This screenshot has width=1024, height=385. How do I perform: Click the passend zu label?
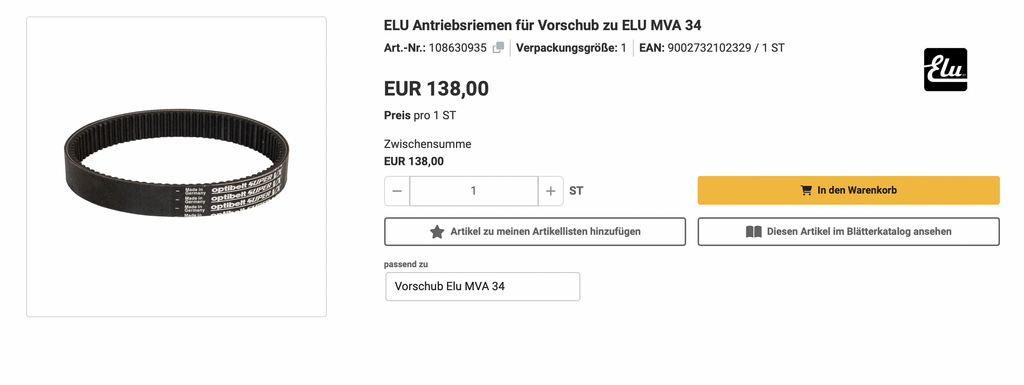point(406,264)
